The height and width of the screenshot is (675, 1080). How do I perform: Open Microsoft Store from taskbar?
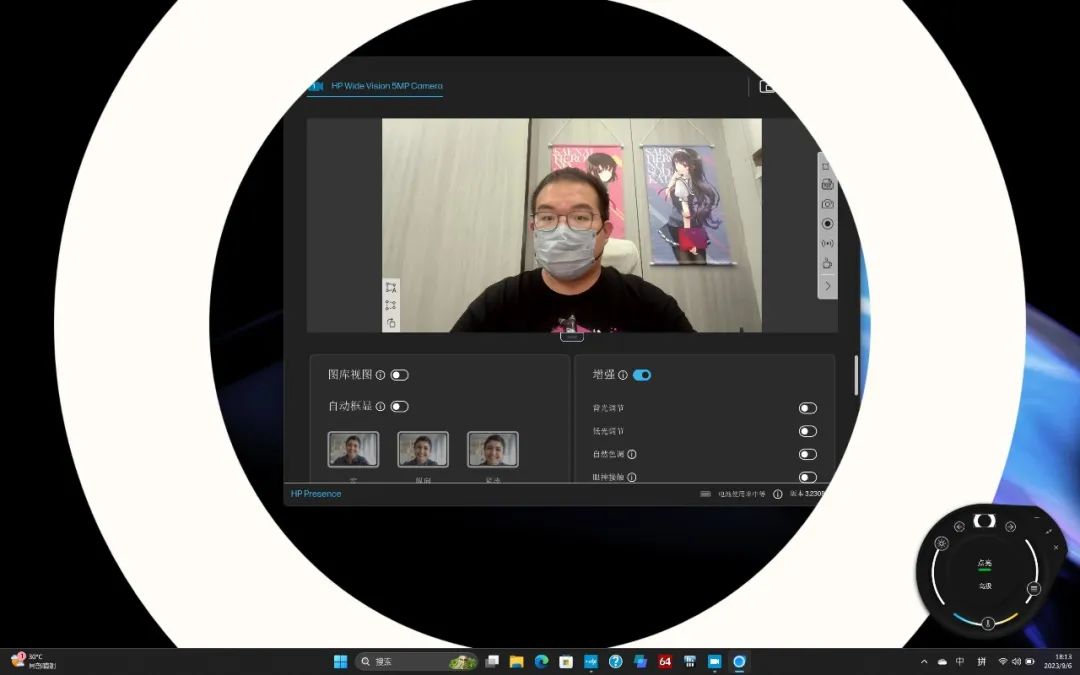click(566, 661)
